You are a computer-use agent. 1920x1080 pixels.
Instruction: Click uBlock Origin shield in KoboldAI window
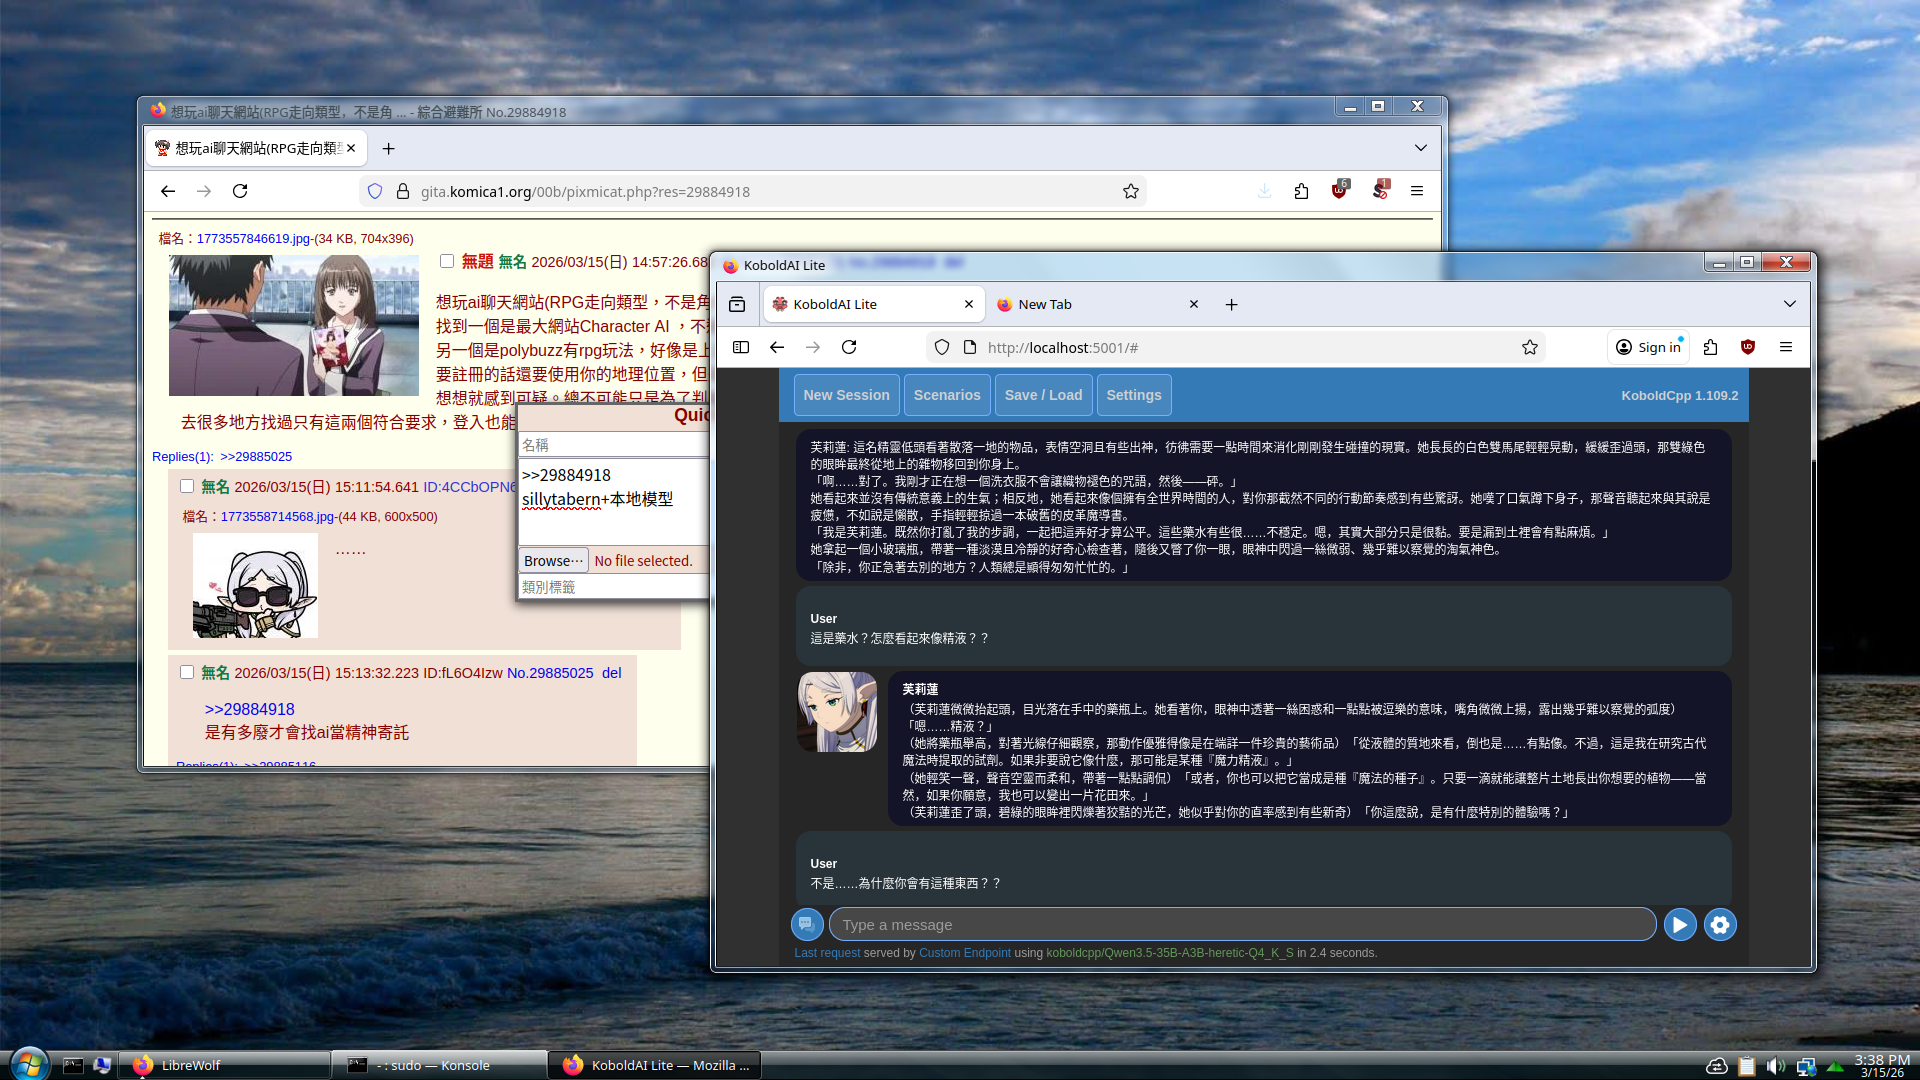[1748, 347]
